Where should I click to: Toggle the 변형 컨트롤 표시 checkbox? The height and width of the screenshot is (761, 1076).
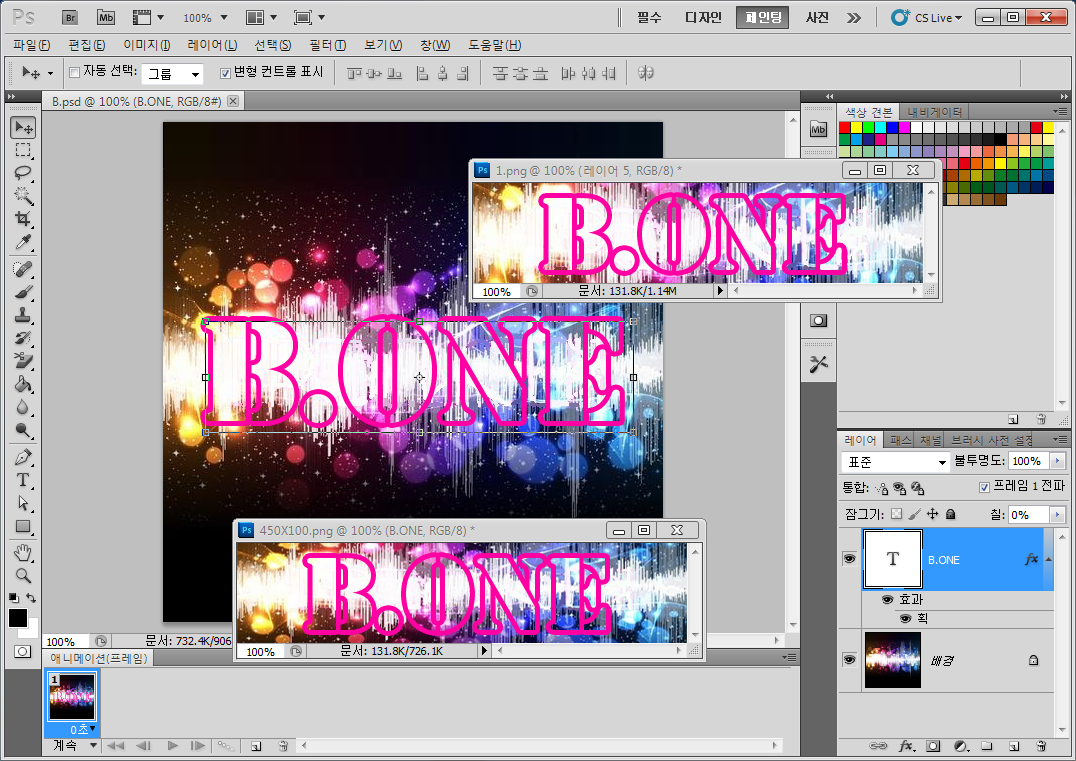tap(225, 73)
